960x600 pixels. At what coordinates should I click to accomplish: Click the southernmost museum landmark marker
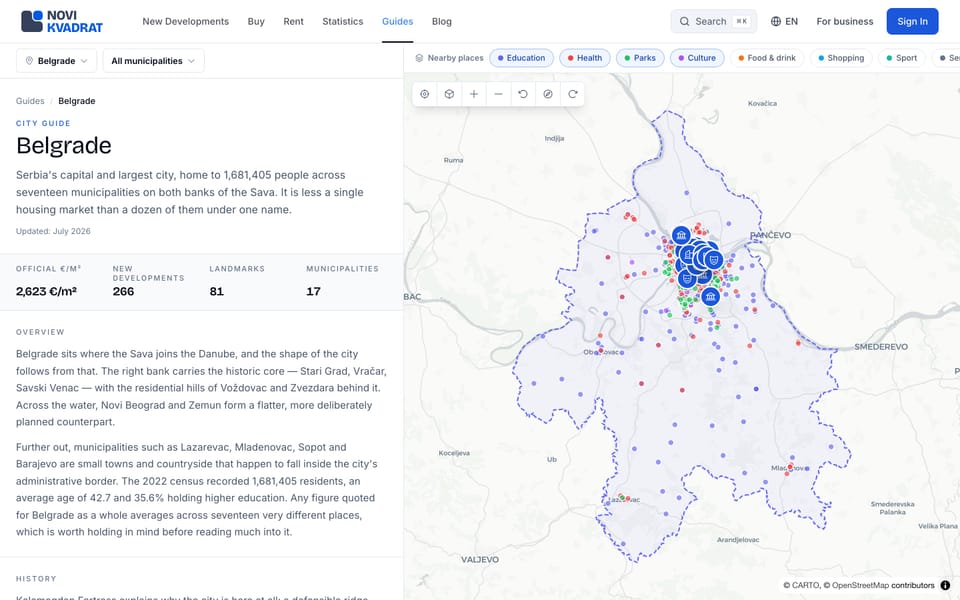(710, 297)
